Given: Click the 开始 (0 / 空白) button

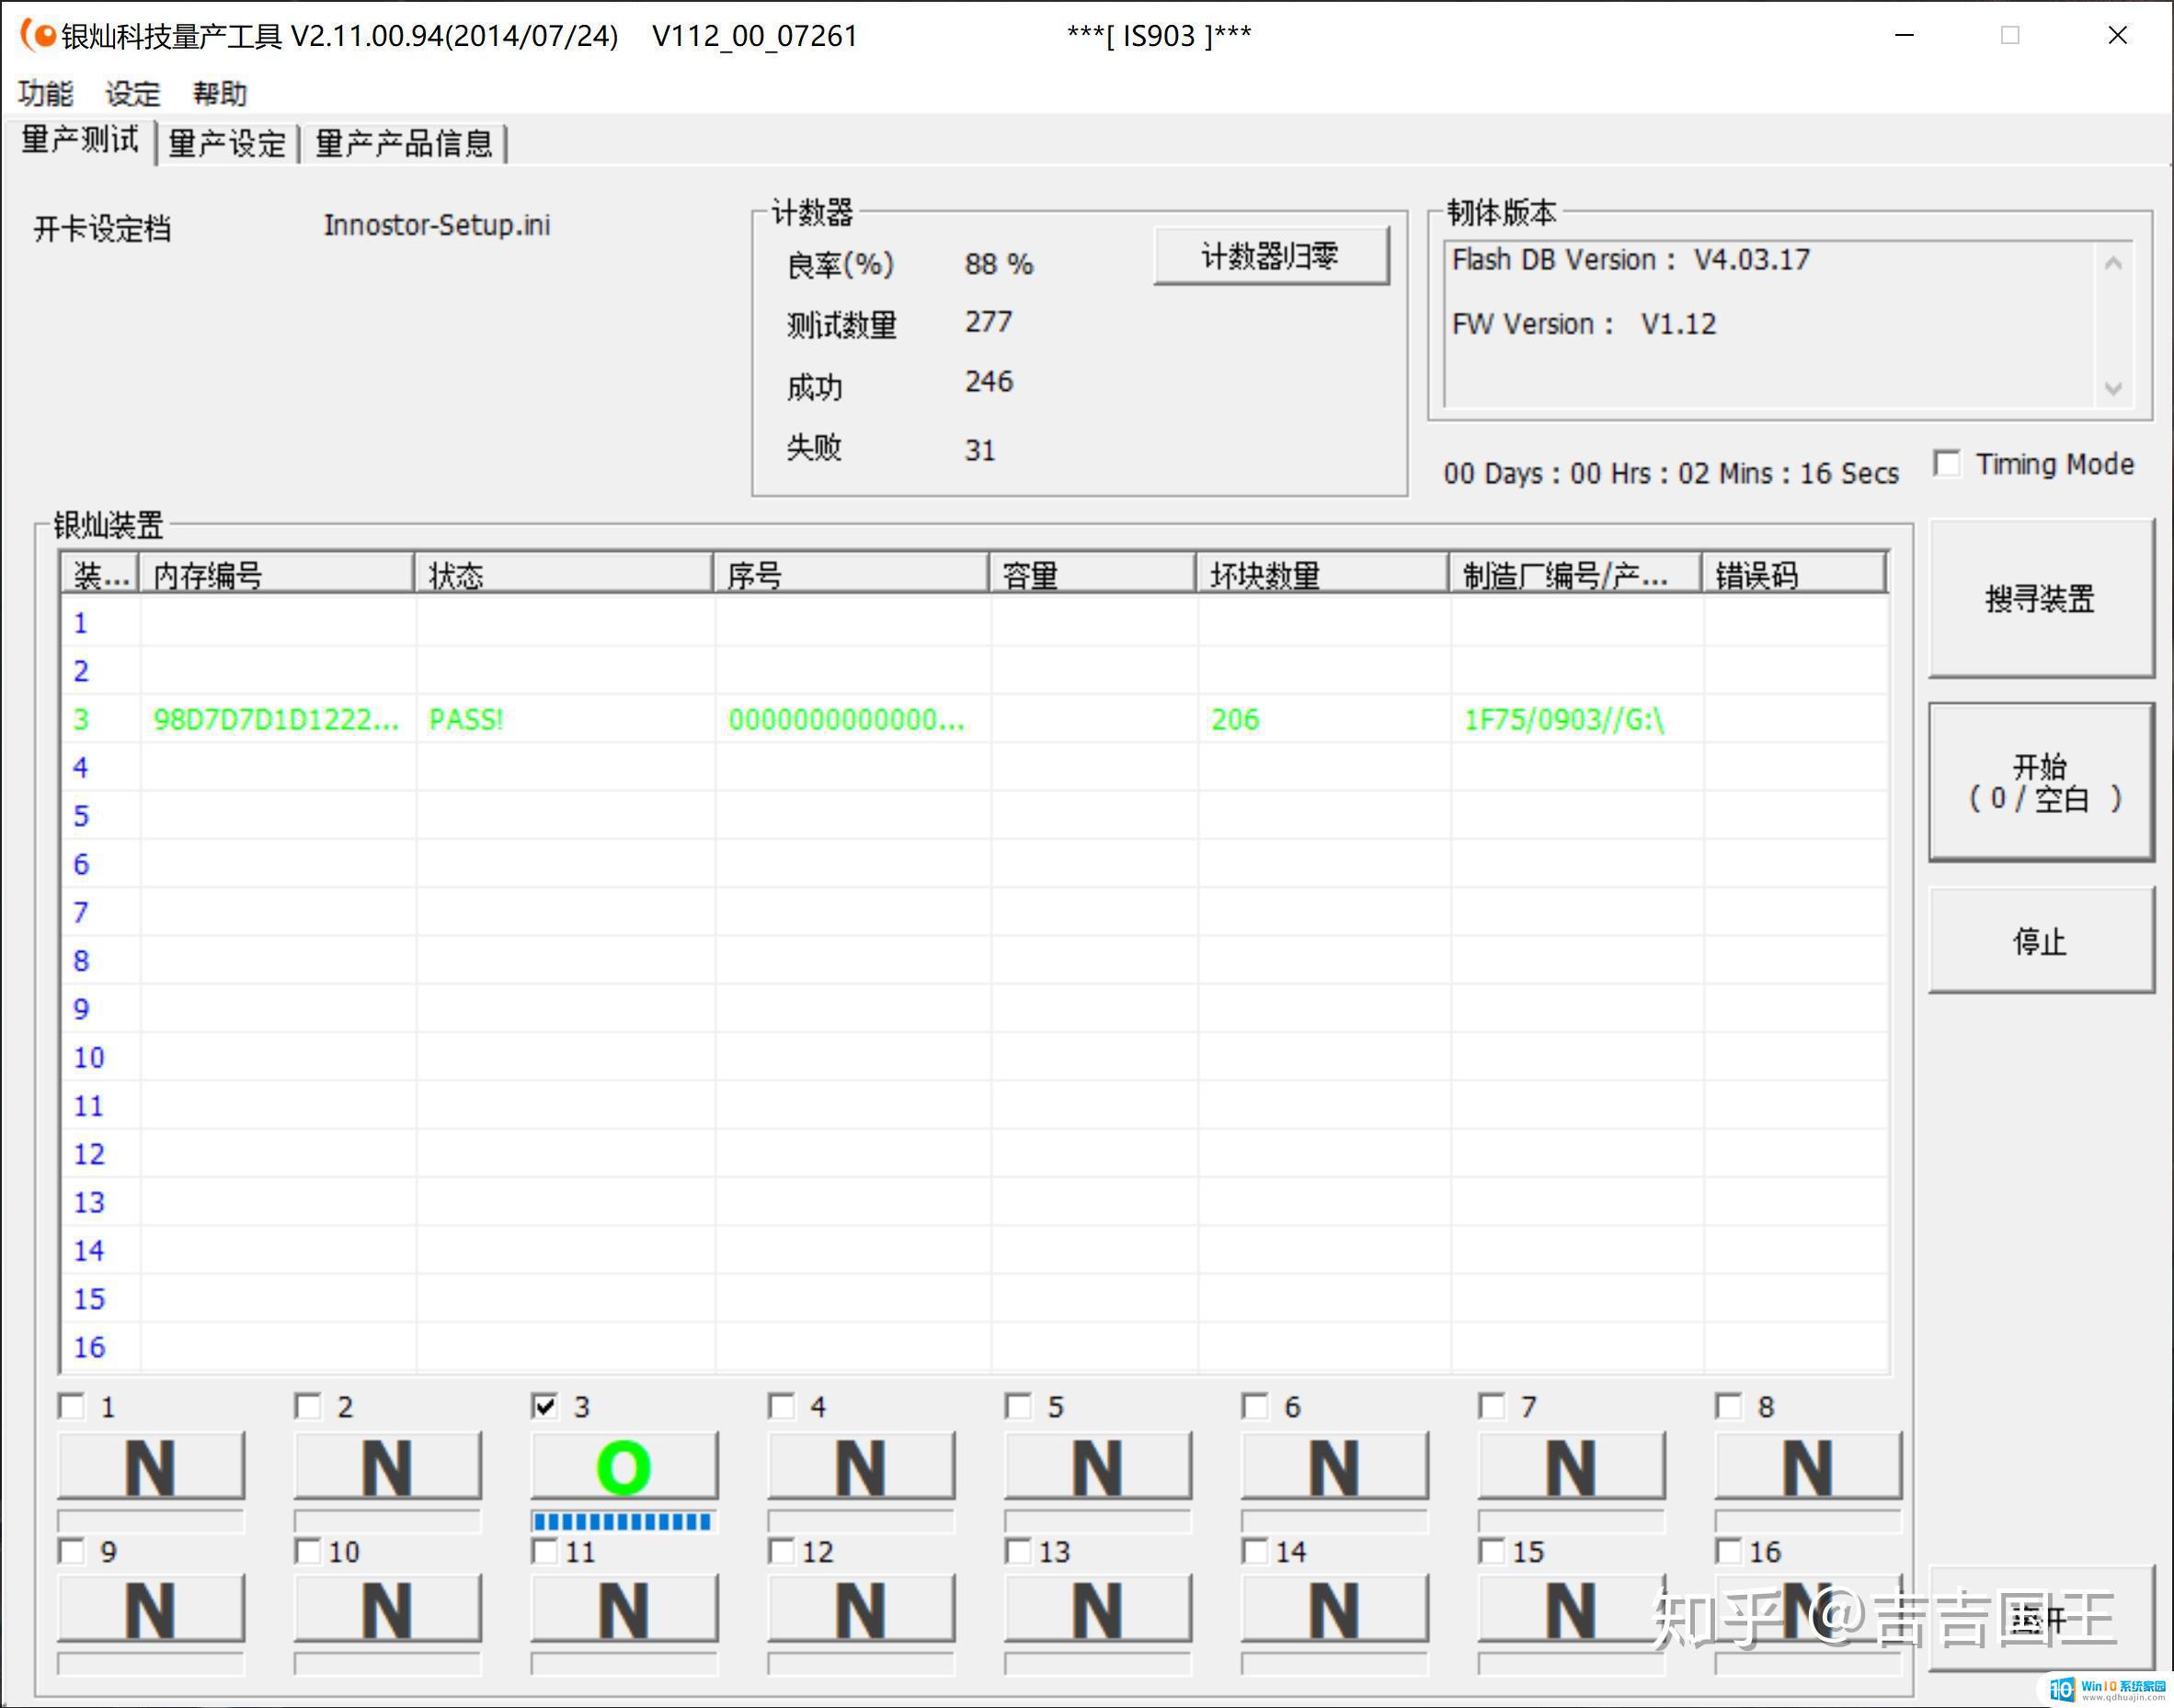Looking at the screenshot, I should 2041,782.
